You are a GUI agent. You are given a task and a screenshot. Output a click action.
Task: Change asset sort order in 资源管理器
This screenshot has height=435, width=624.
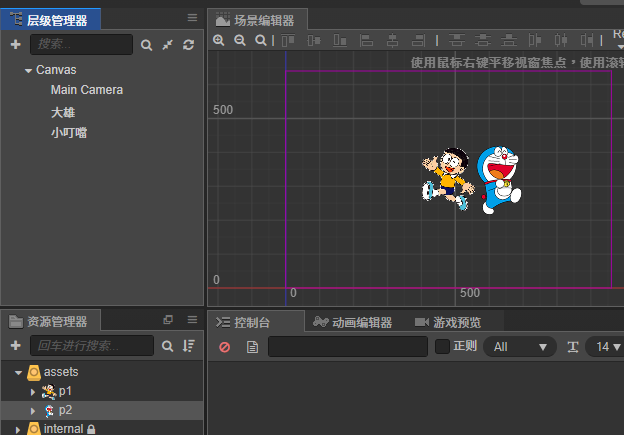click(189, 346)
